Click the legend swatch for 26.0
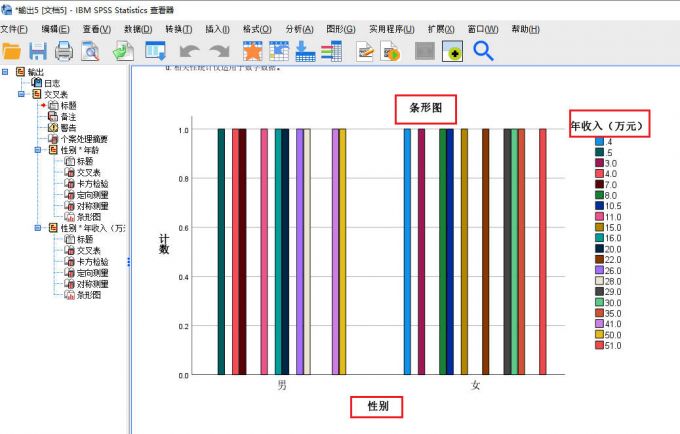This screenshot has height=434, width=680. click(599, 270)
